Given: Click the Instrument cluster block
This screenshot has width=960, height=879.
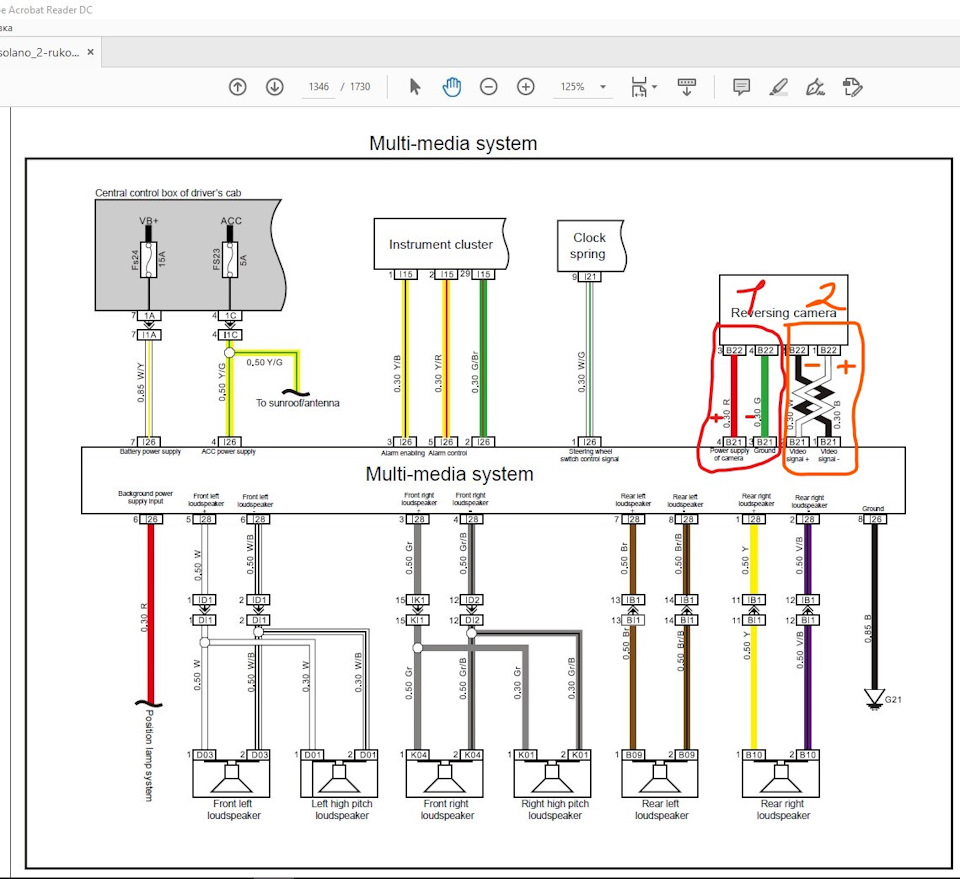Looking at the screenshot, I should pyautogui.click(x=440, y=244).
